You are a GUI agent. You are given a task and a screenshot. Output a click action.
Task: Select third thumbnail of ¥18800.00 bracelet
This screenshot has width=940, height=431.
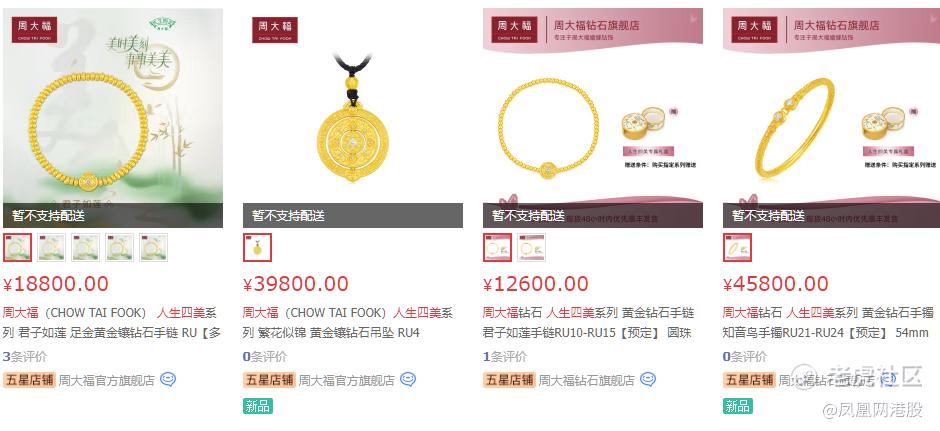(86, 248)
